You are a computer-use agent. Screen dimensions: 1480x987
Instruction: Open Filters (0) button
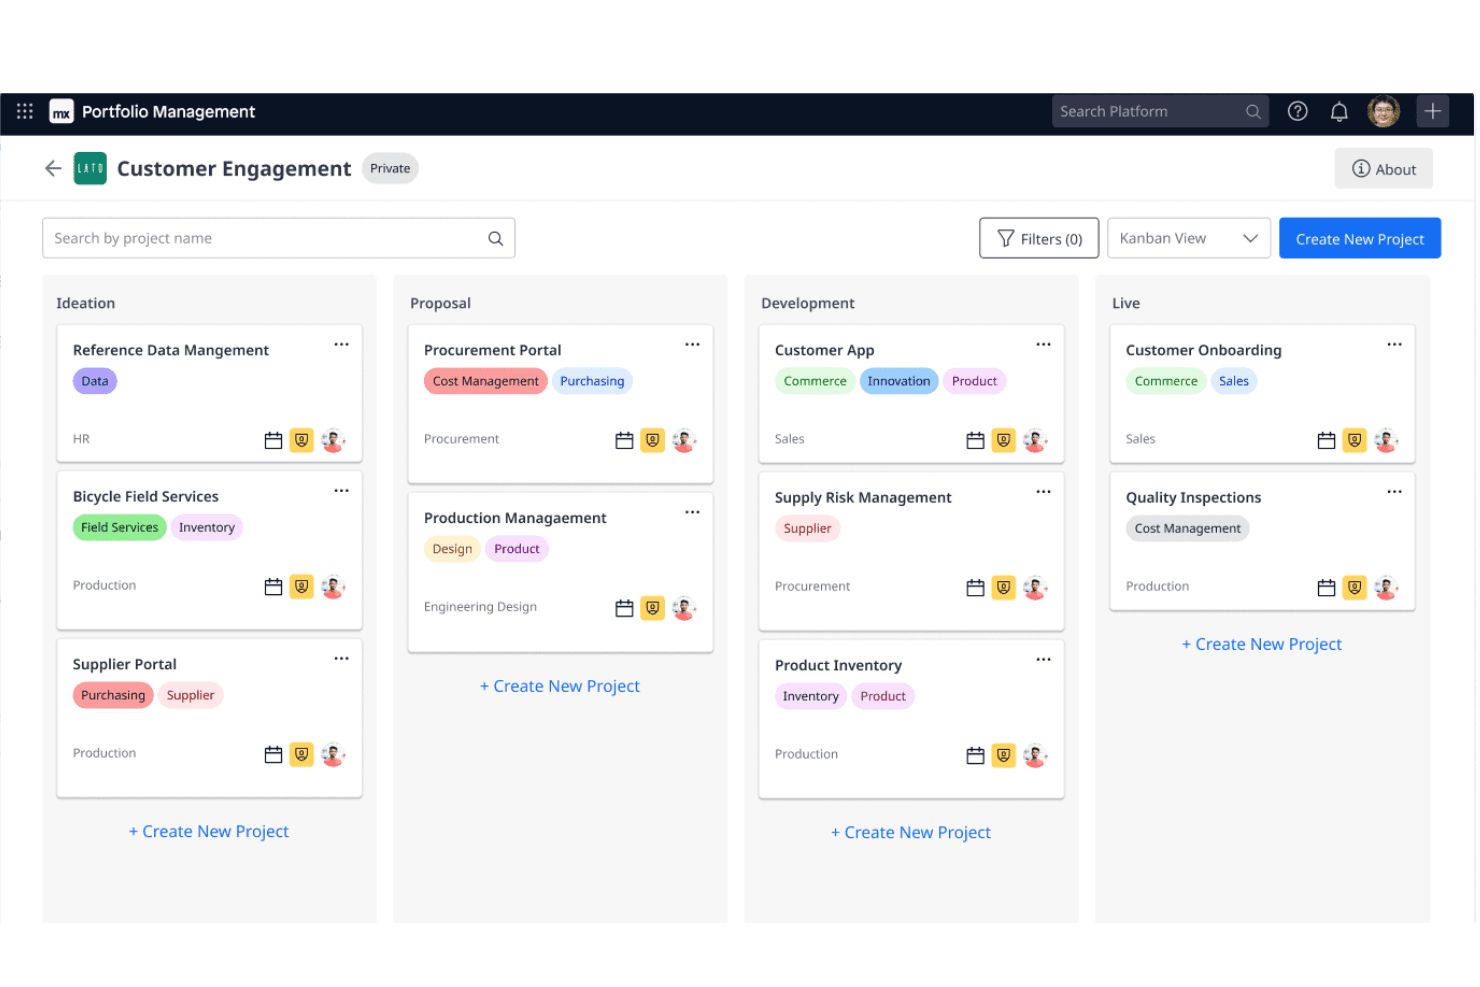[x=1039, y=238]
